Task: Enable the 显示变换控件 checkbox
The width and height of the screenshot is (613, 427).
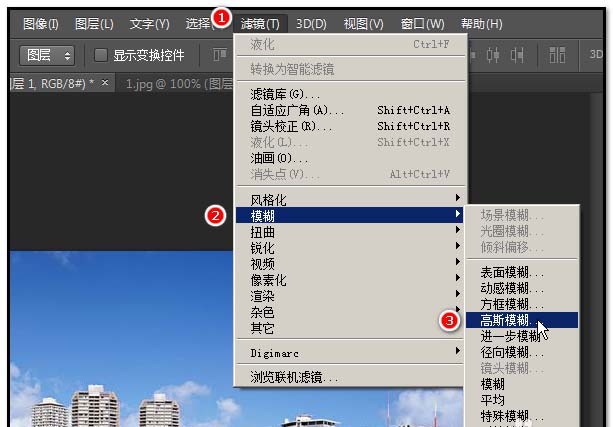Action: (x=101, y=55)
